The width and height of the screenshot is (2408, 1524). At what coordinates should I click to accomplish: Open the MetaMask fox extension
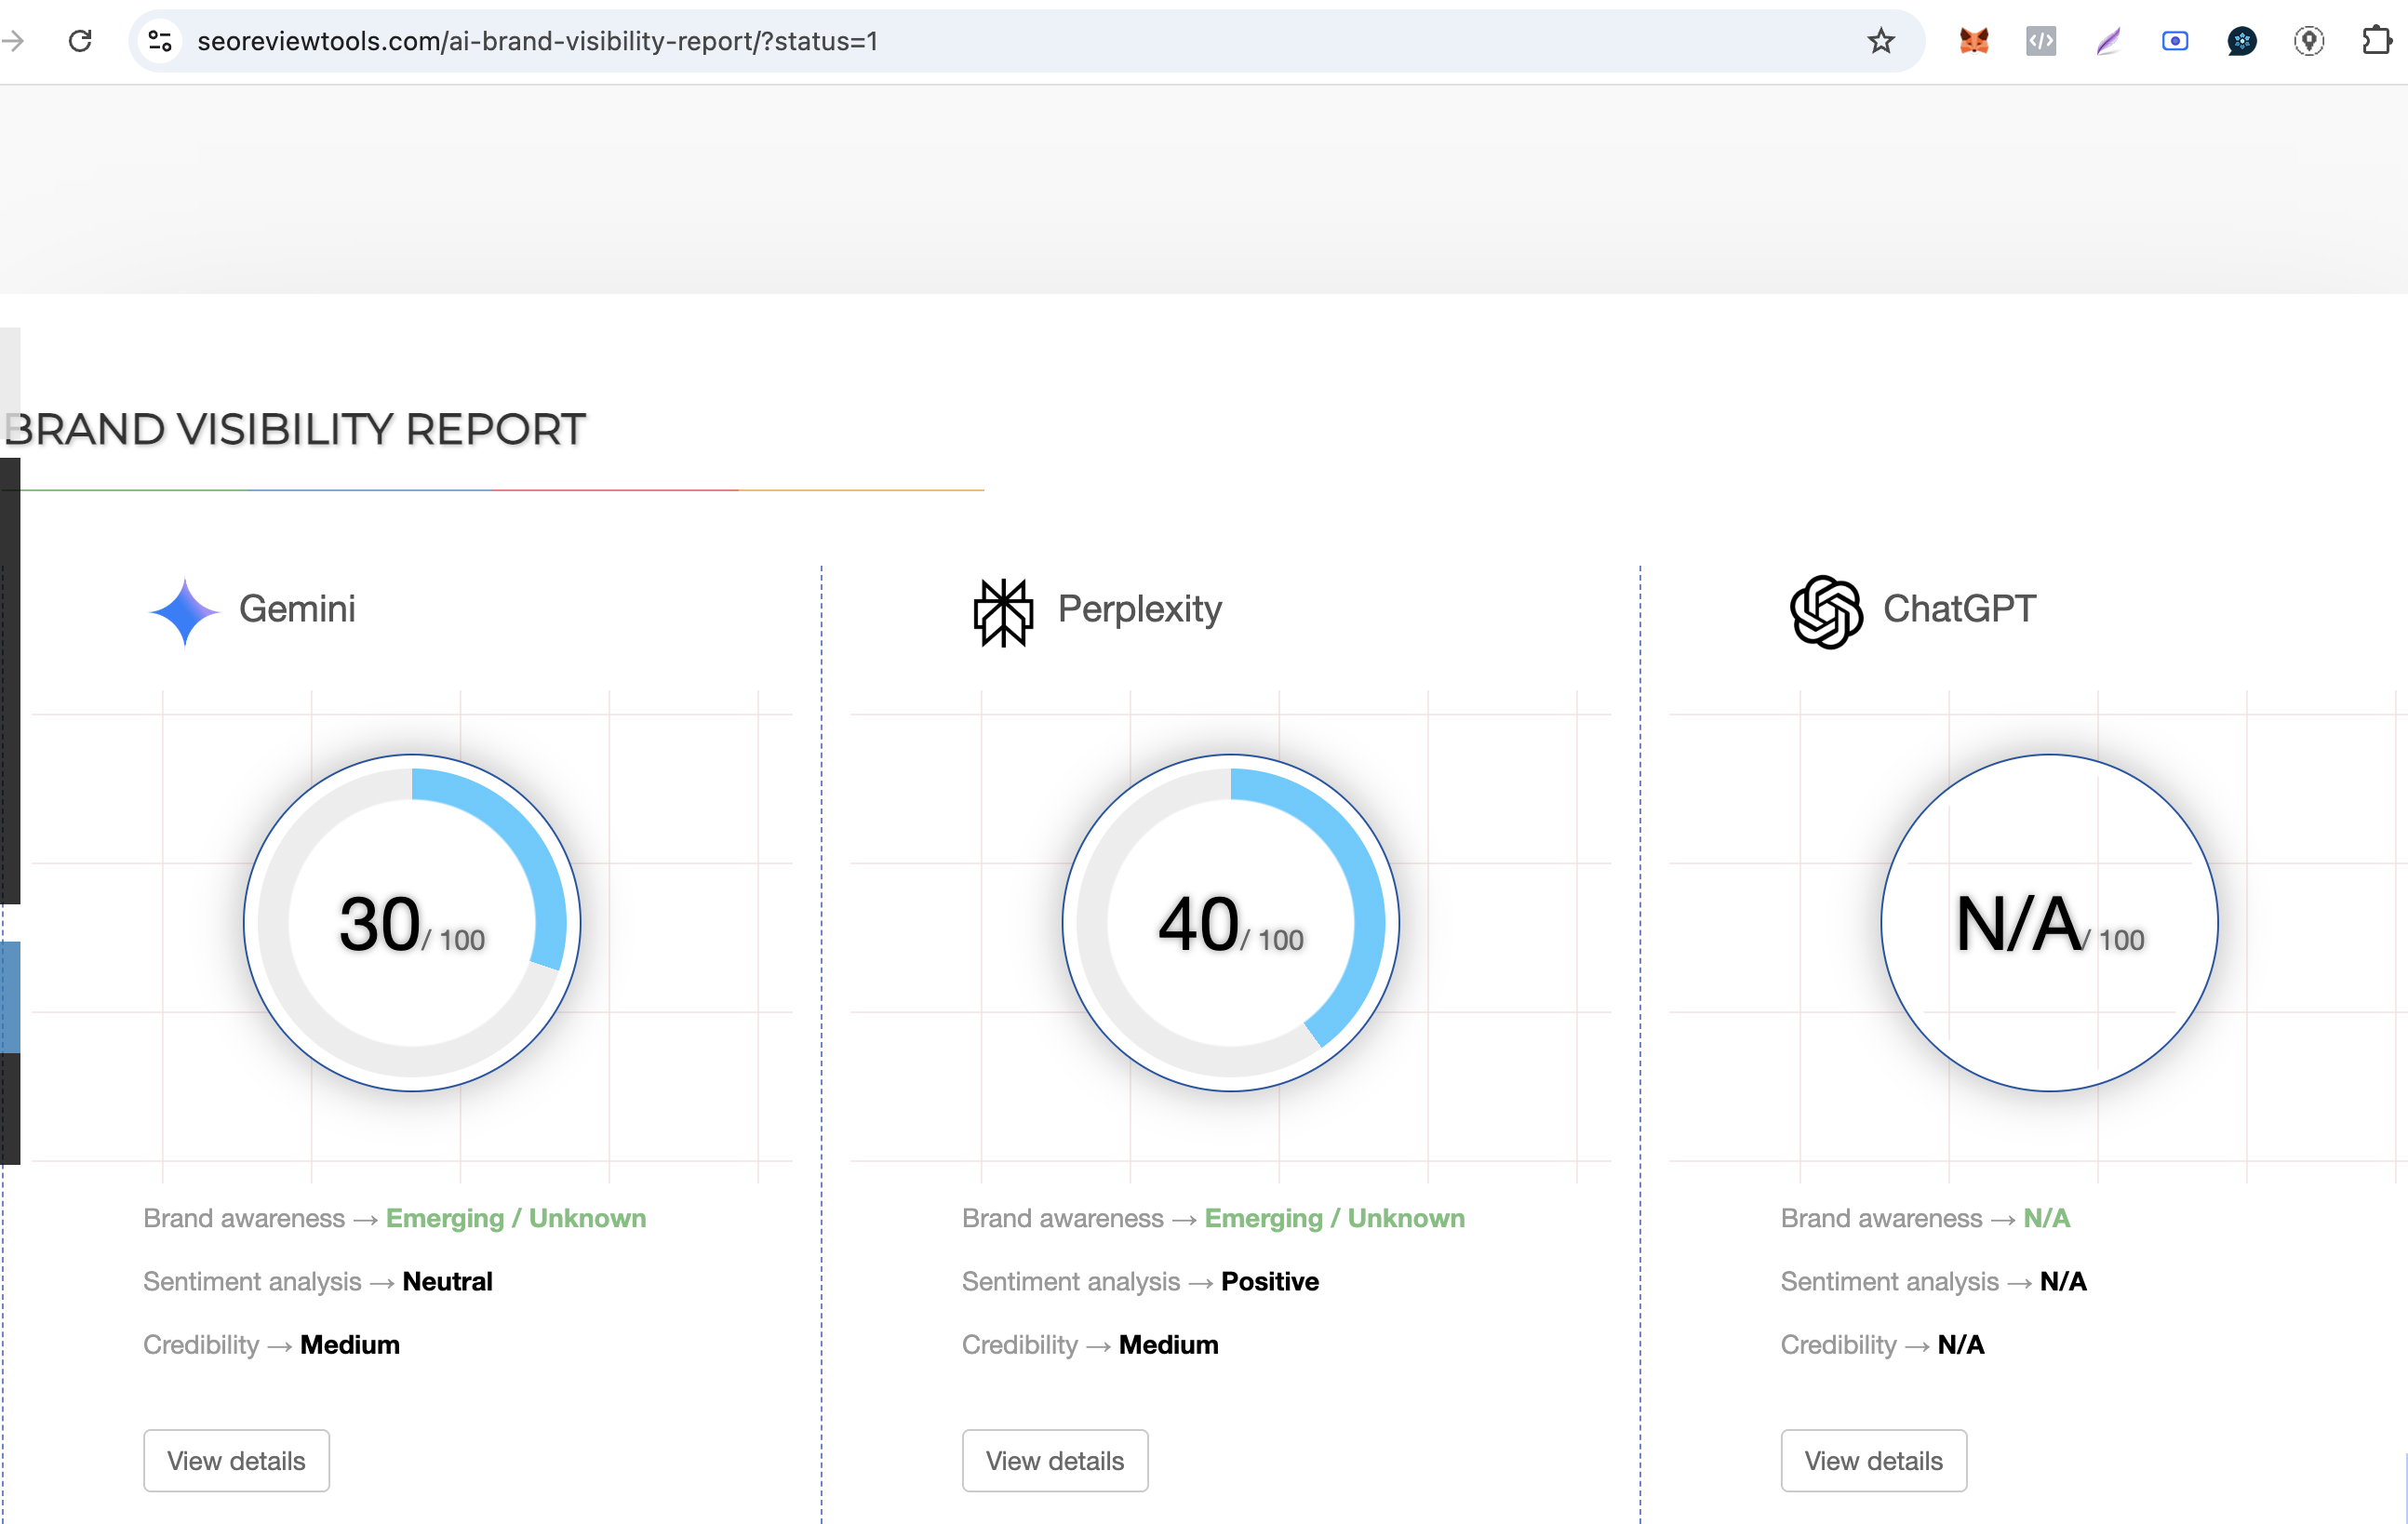[1973, 41]
